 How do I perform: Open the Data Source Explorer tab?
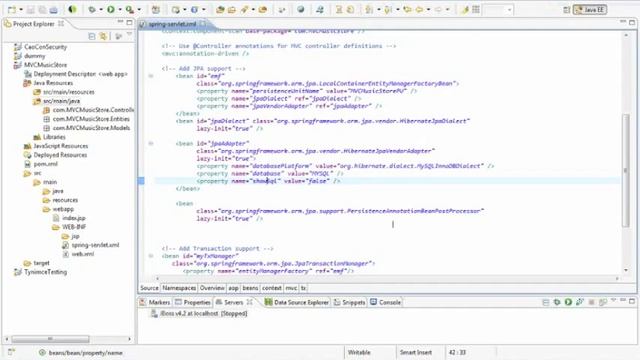click(x=297, y=302)
